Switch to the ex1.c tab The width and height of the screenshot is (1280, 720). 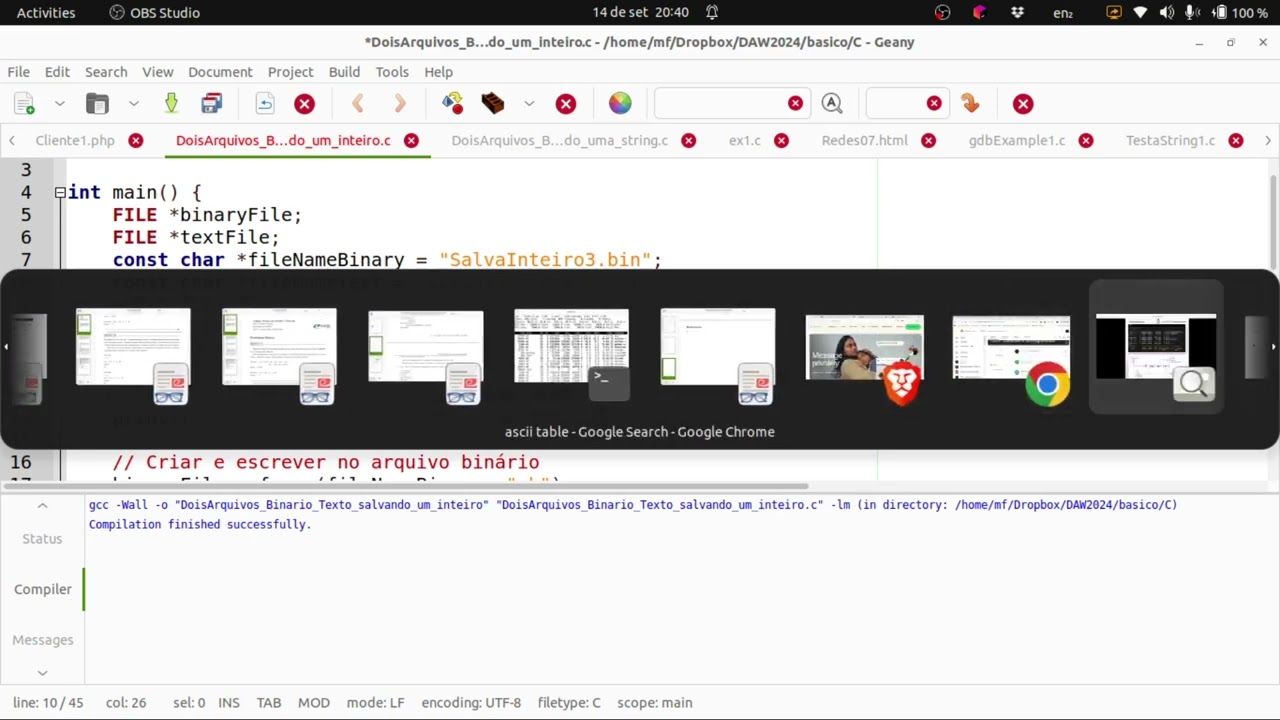[x=744, y=140]
